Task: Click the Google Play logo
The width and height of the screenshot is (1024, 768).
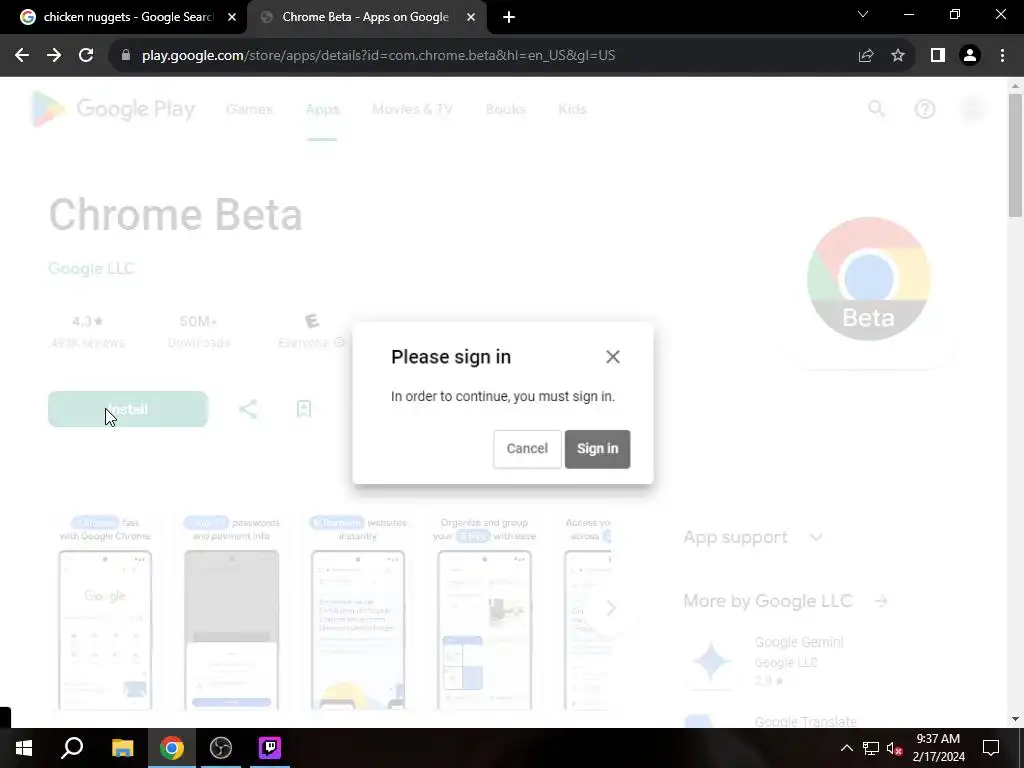Action: click(112, 109)
